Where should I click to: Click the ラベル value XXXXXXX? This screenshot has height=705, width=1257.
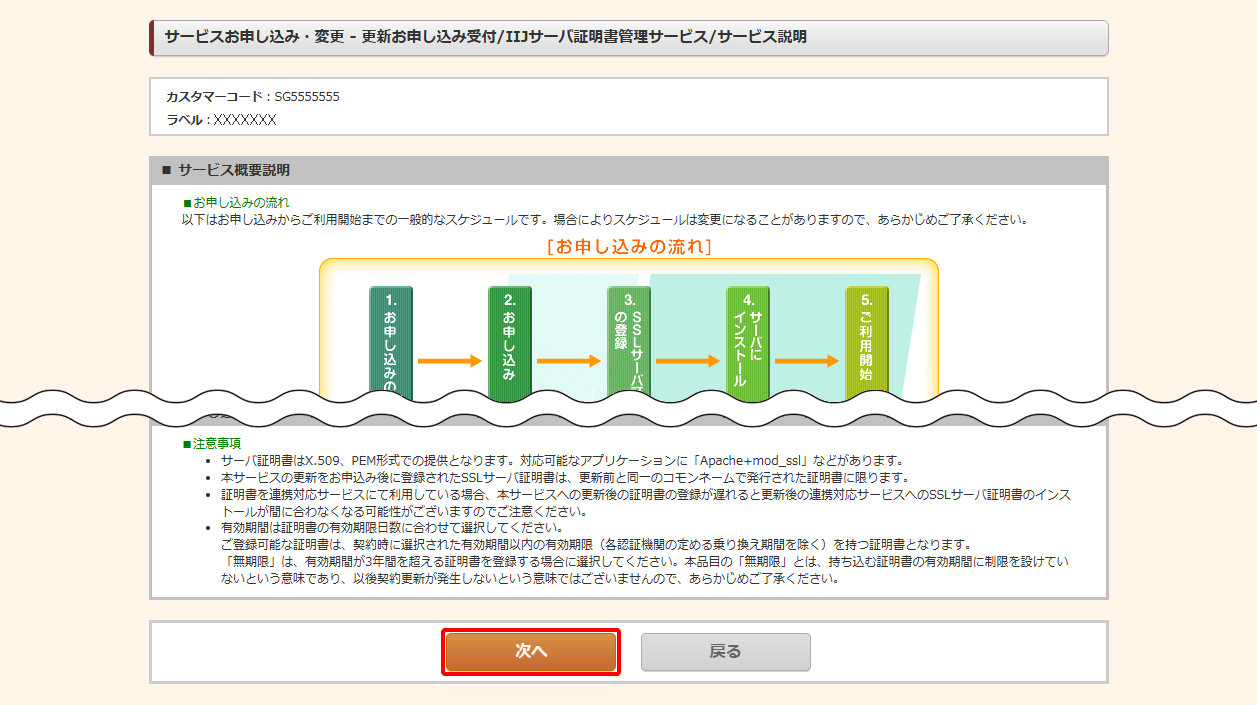point(245,120)
